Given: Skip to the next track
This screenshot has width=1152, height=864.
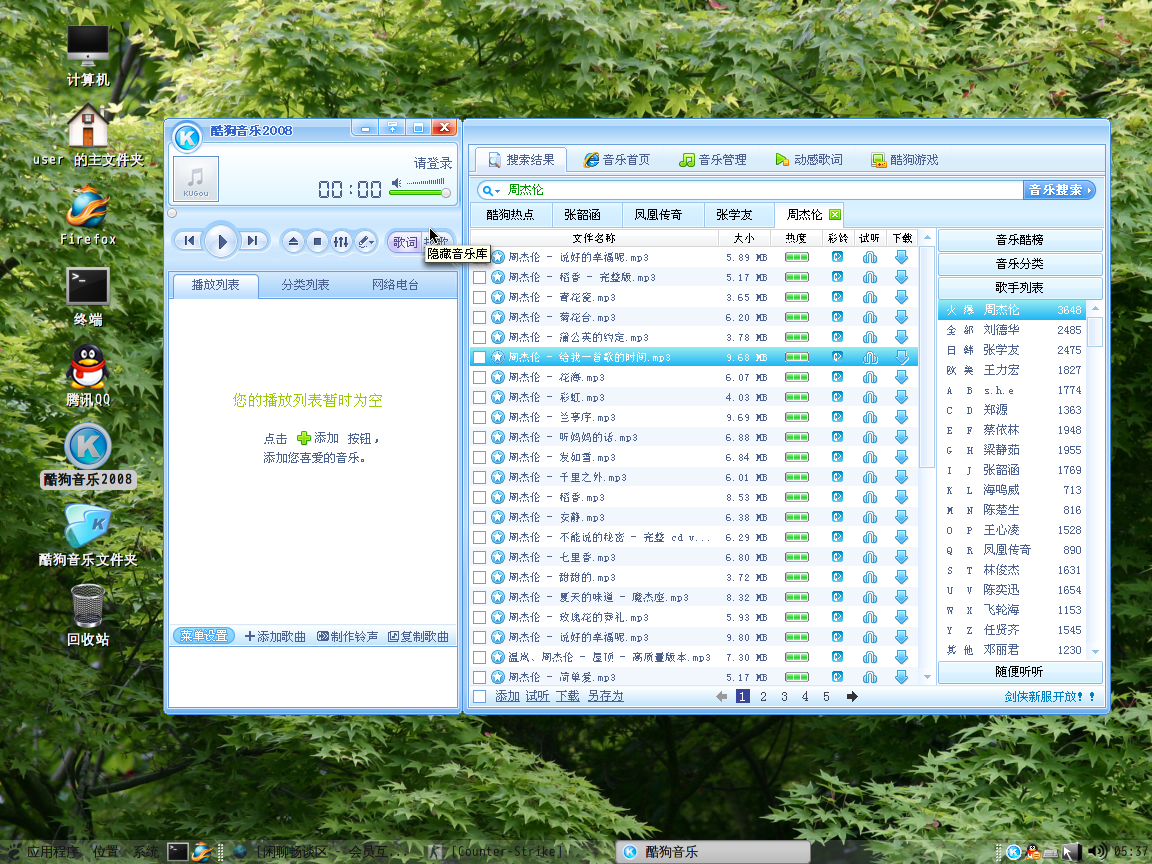Looking at the screenshot, I should (253, 240).
